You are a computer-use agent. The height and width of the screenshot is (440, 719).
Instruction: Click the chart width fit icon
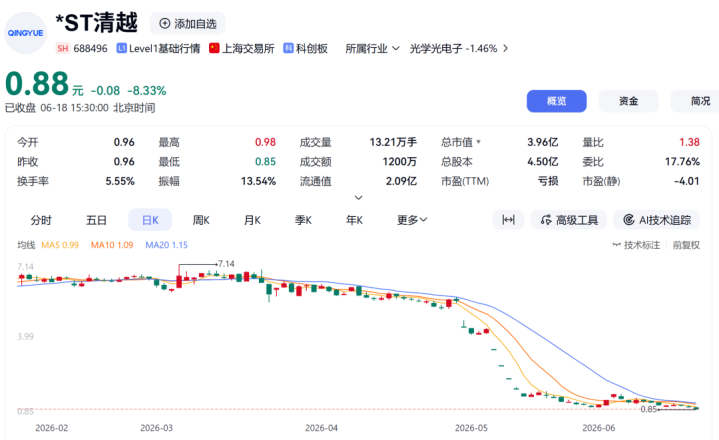[508, 220]
